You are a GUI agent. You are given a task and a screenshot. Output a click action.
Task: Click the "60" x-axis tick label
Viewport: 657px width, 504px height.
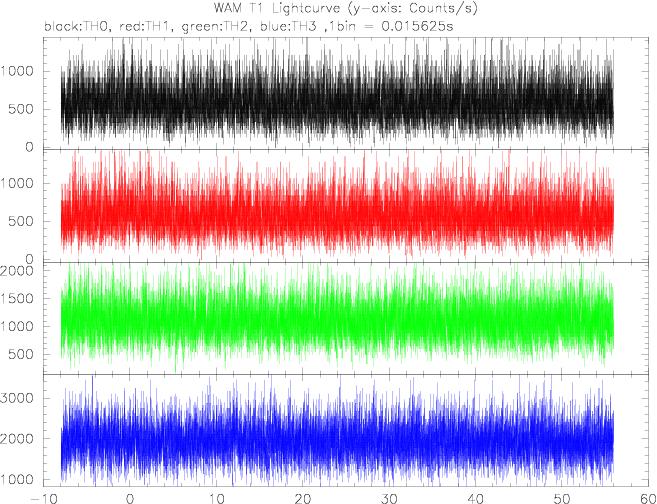click(x=648, y=499)
